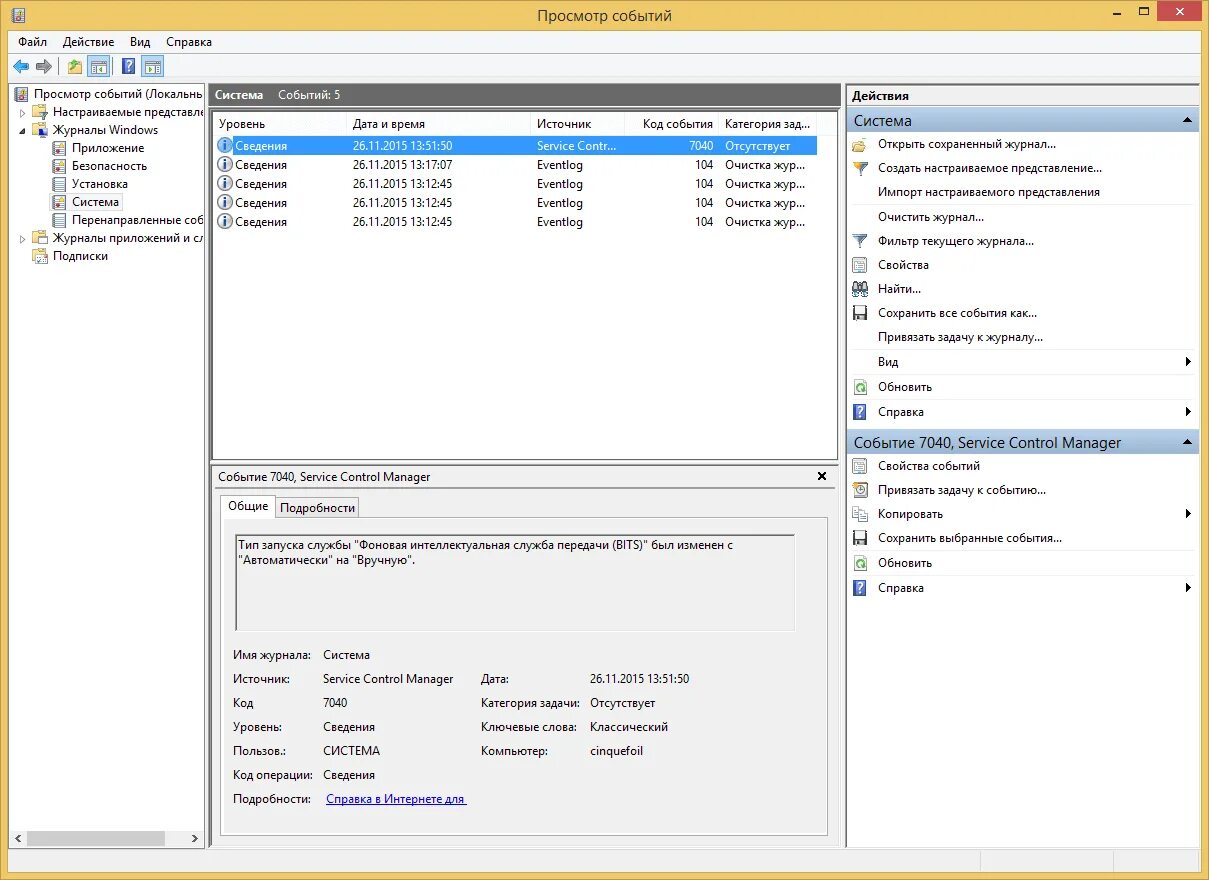Select the Service Control Manager 7040 event row
The image size is (1209, 880).
515,146
